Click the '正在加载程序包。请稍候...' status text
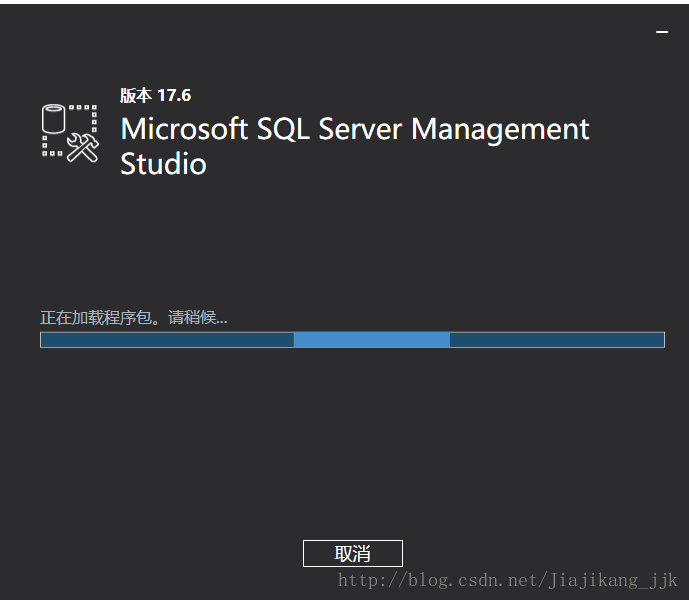Screen dimensions: 689x600 click(134, 317)
